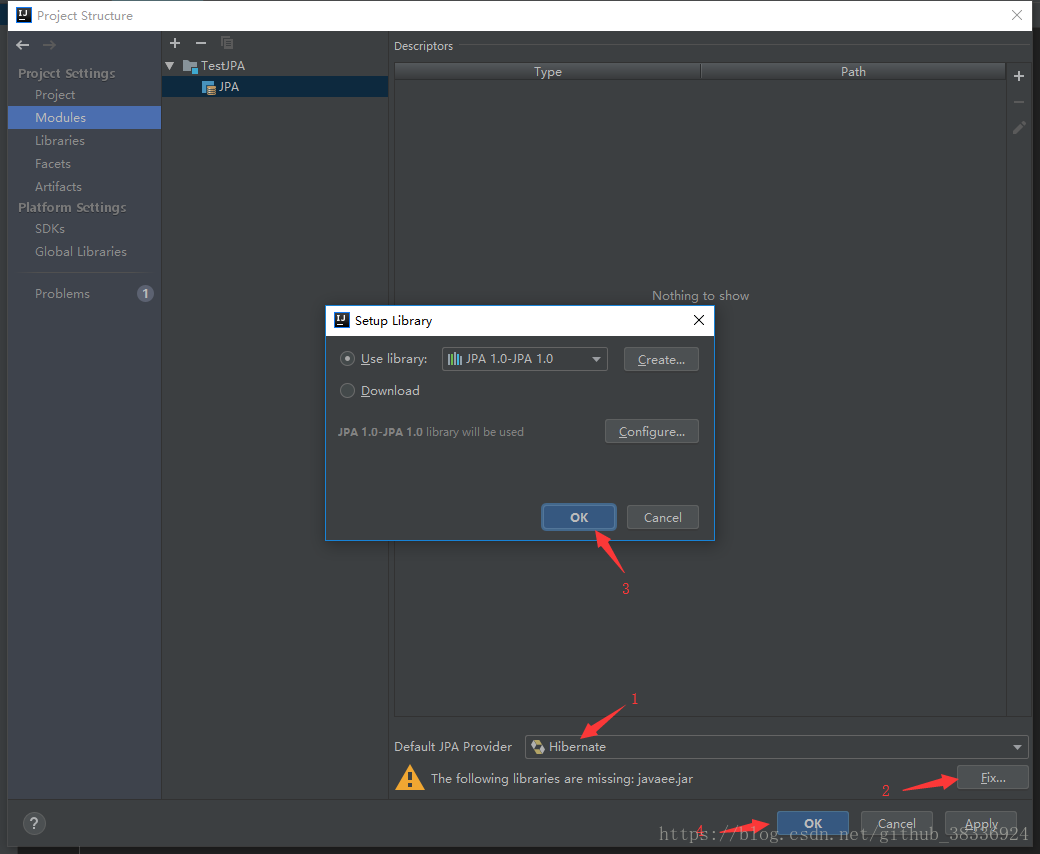
Task: Select the JPA facet tree item
Action: (275, 87)
